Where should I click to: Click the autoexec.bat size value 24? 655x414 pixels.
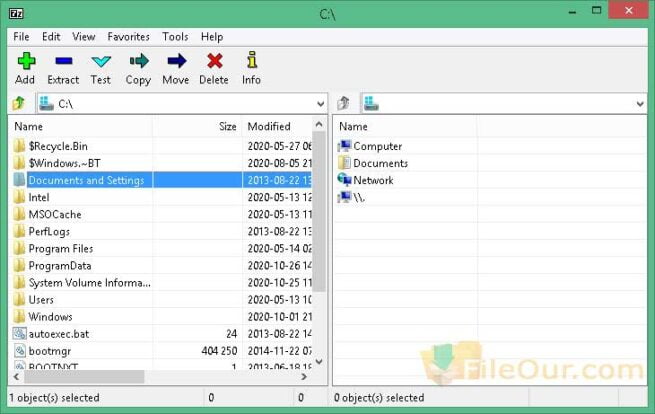point(231,334)
